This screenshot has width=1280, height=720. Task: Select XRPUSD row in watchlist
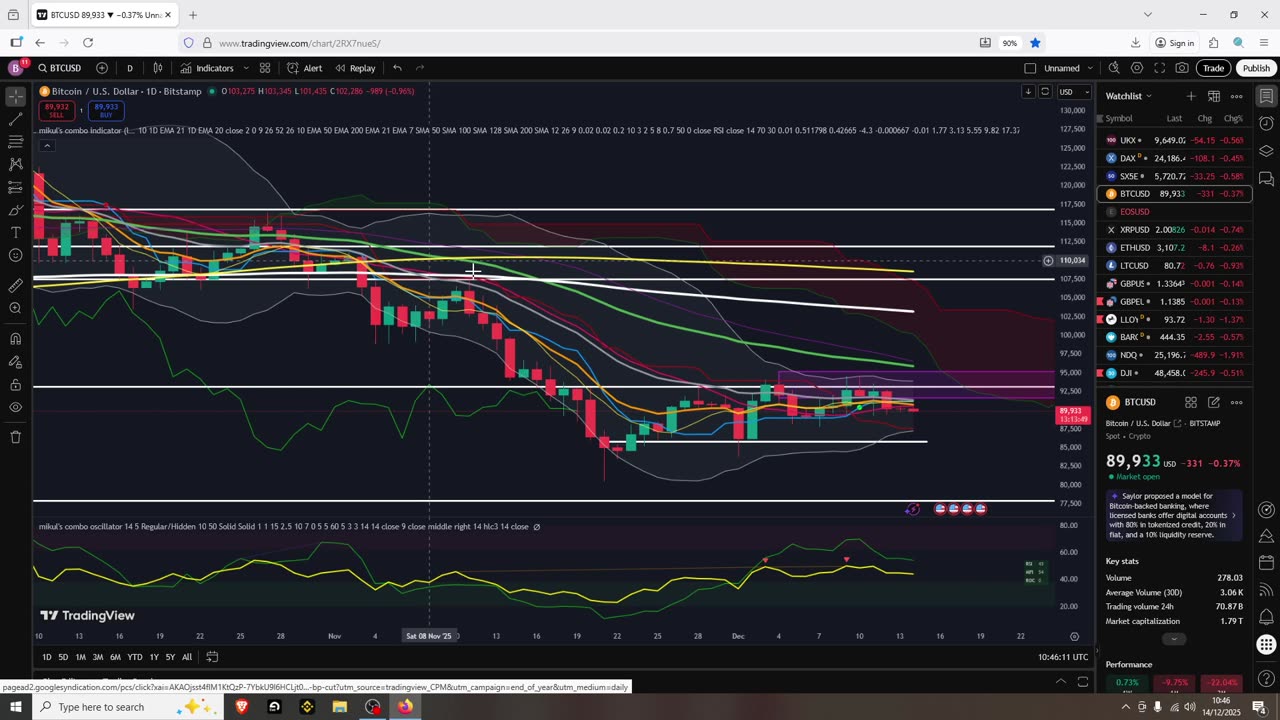coord(1174,230)
